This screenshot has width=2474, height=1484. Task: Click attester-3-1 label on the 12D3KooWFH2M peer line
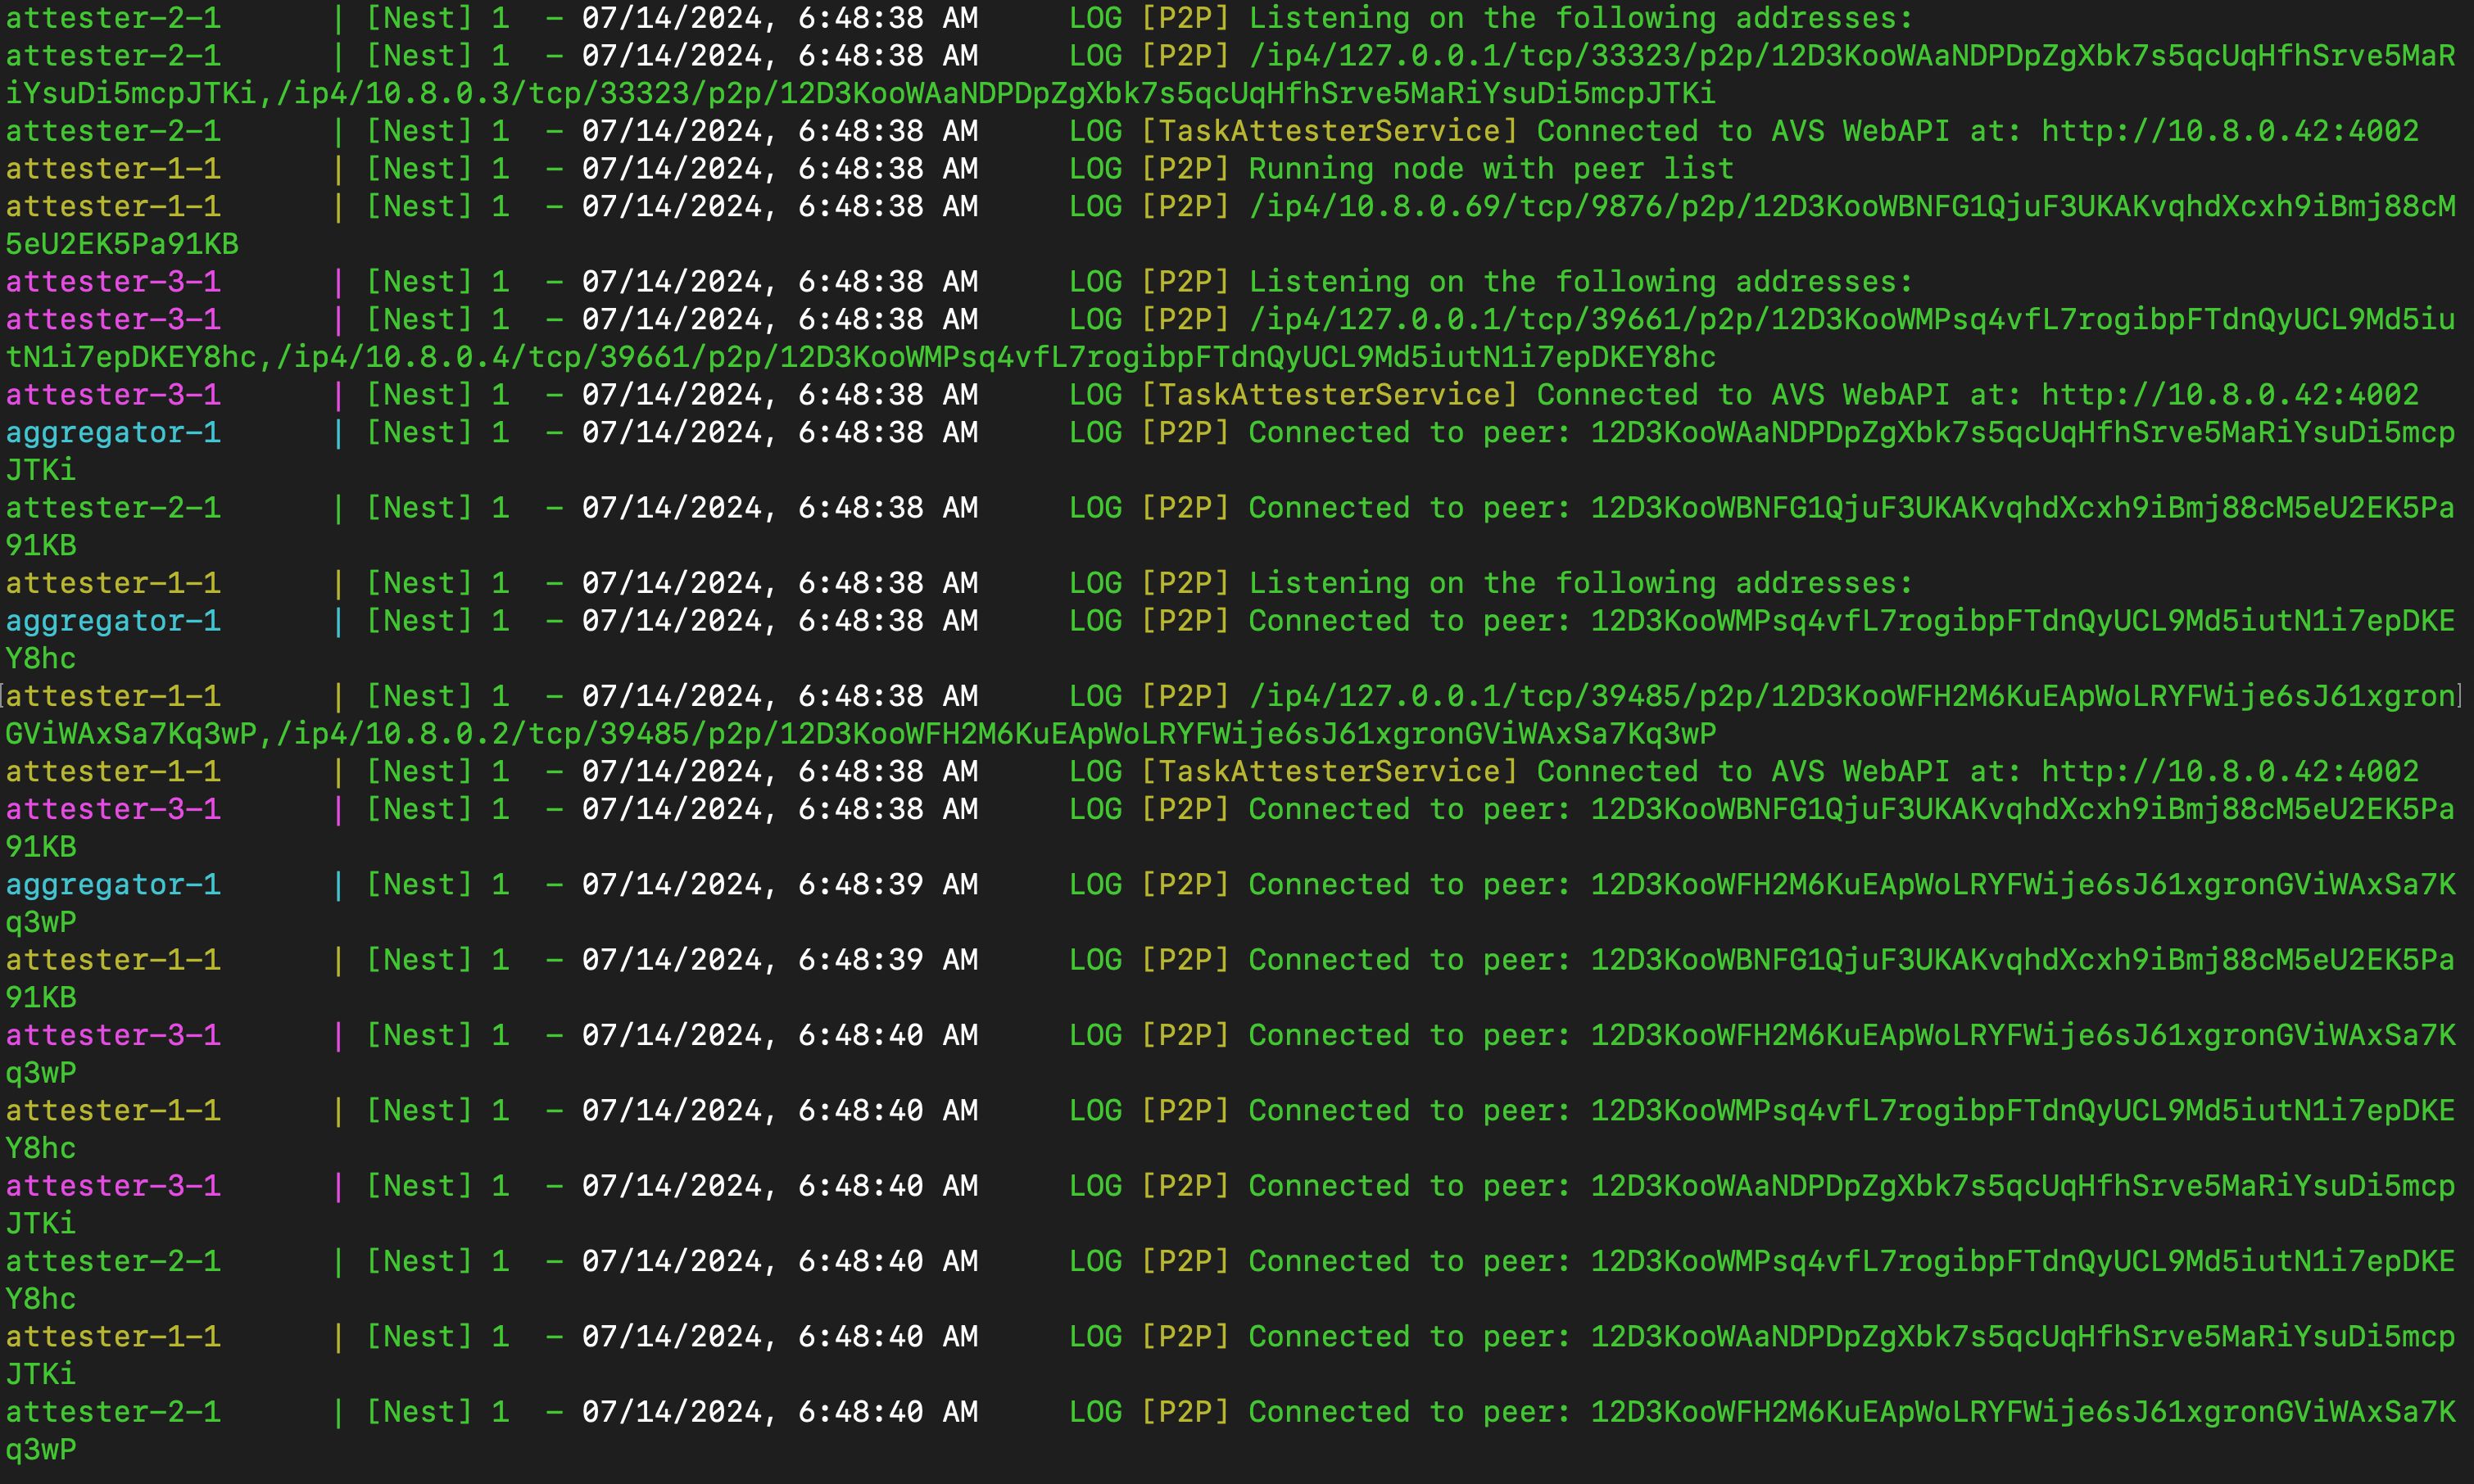click(113, 1035)
